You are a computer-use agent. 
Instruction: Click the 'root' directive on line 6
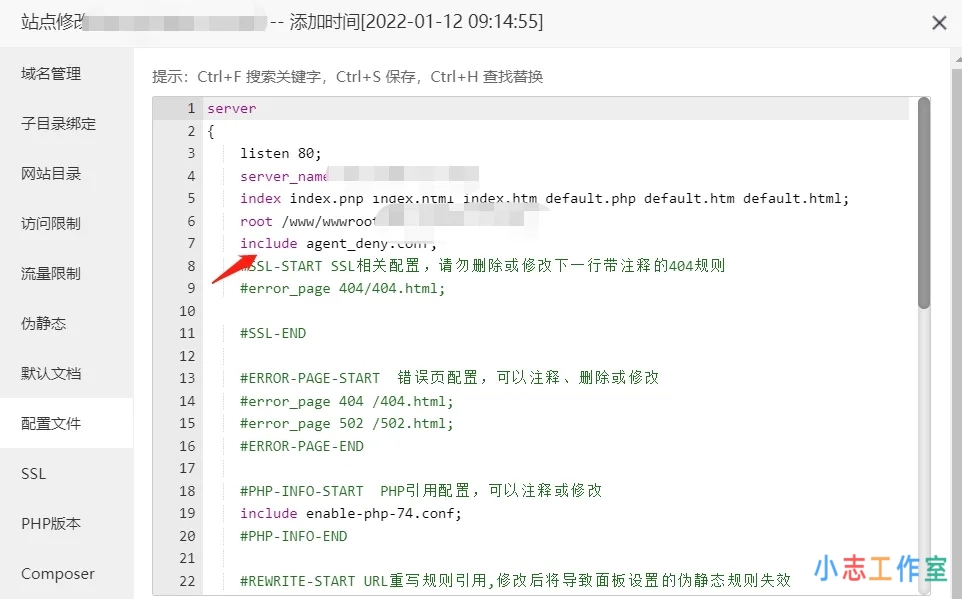(x=256, y=221)
